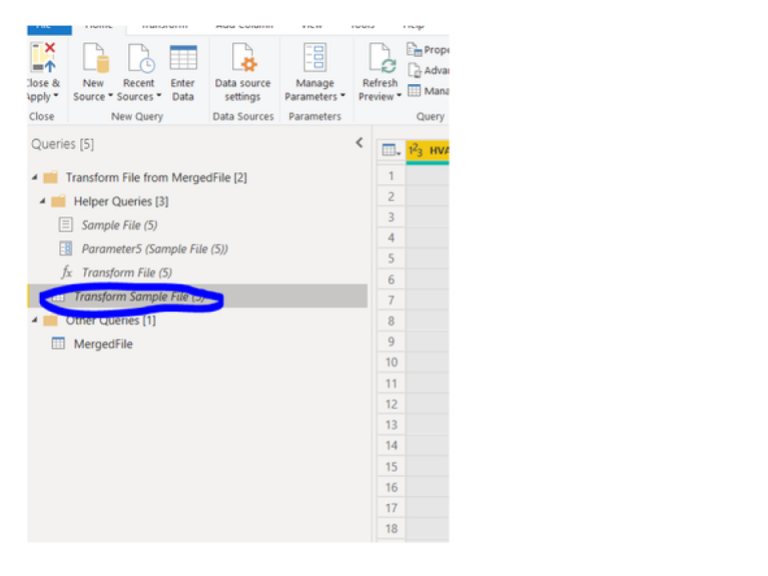Screen dimensions: 768x576
Task: Select Transform File from MergedFile folder
Action: point(156,177)
